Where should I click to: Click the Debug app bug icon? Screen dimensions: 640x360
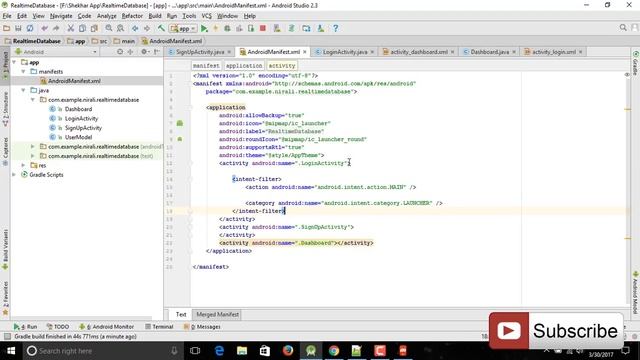click(x=227, y=28)
